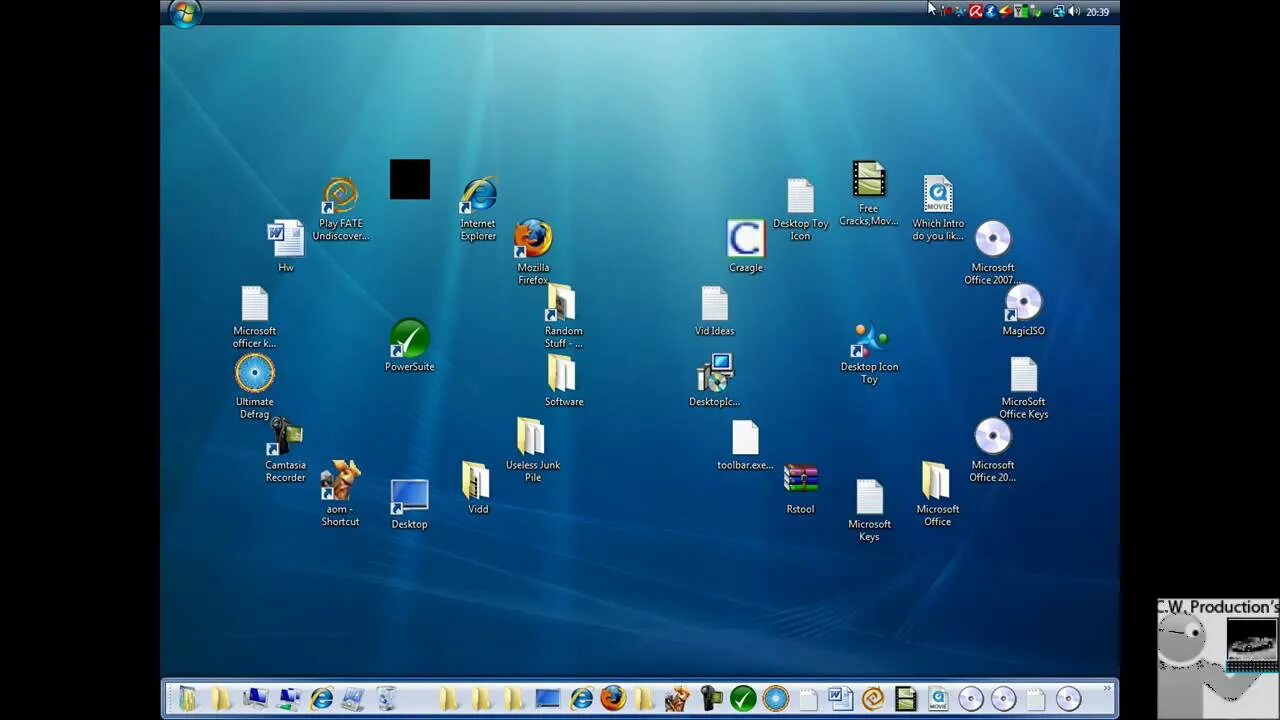Launch the PowerSuite desktop shortcut
This screenshot has height=720, width=1280.
[x=409, y=346]
